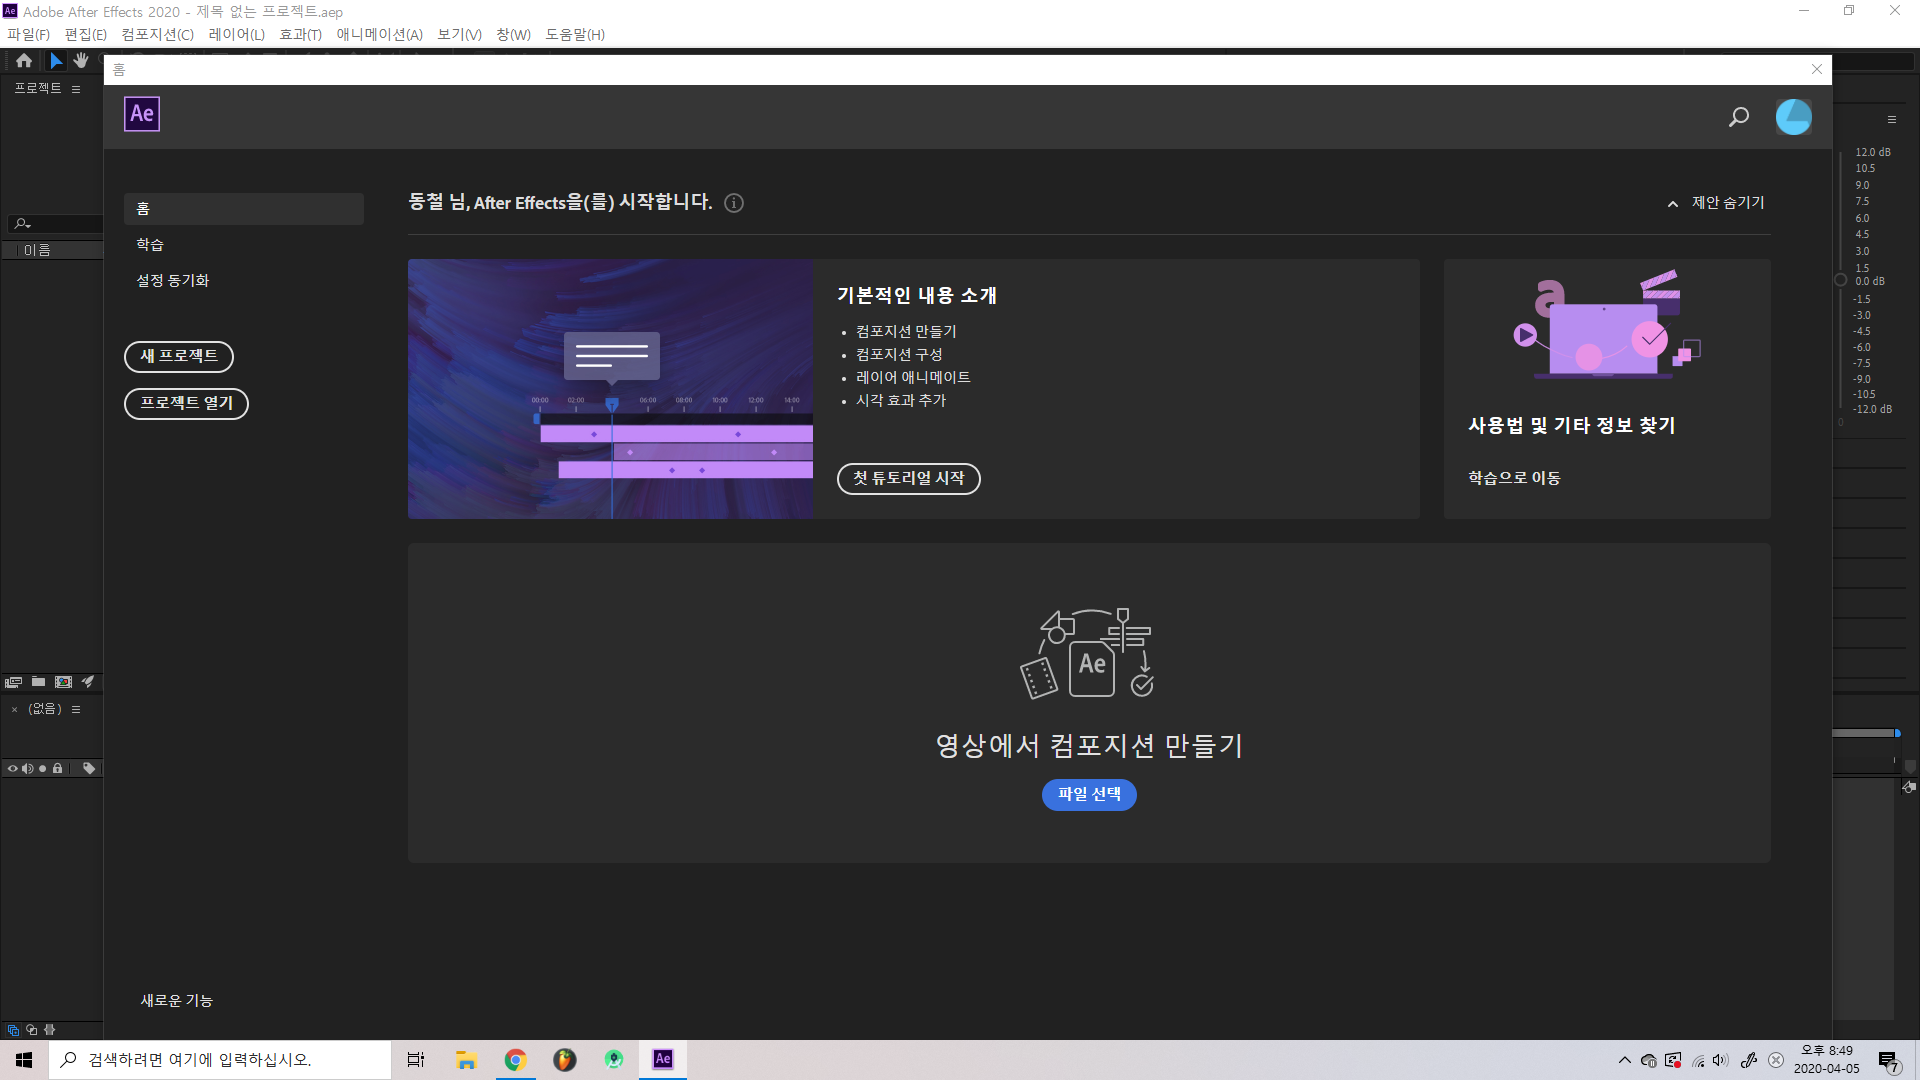Create new folder in project panel
1920x1080 pixels.
tap(38, 682)
